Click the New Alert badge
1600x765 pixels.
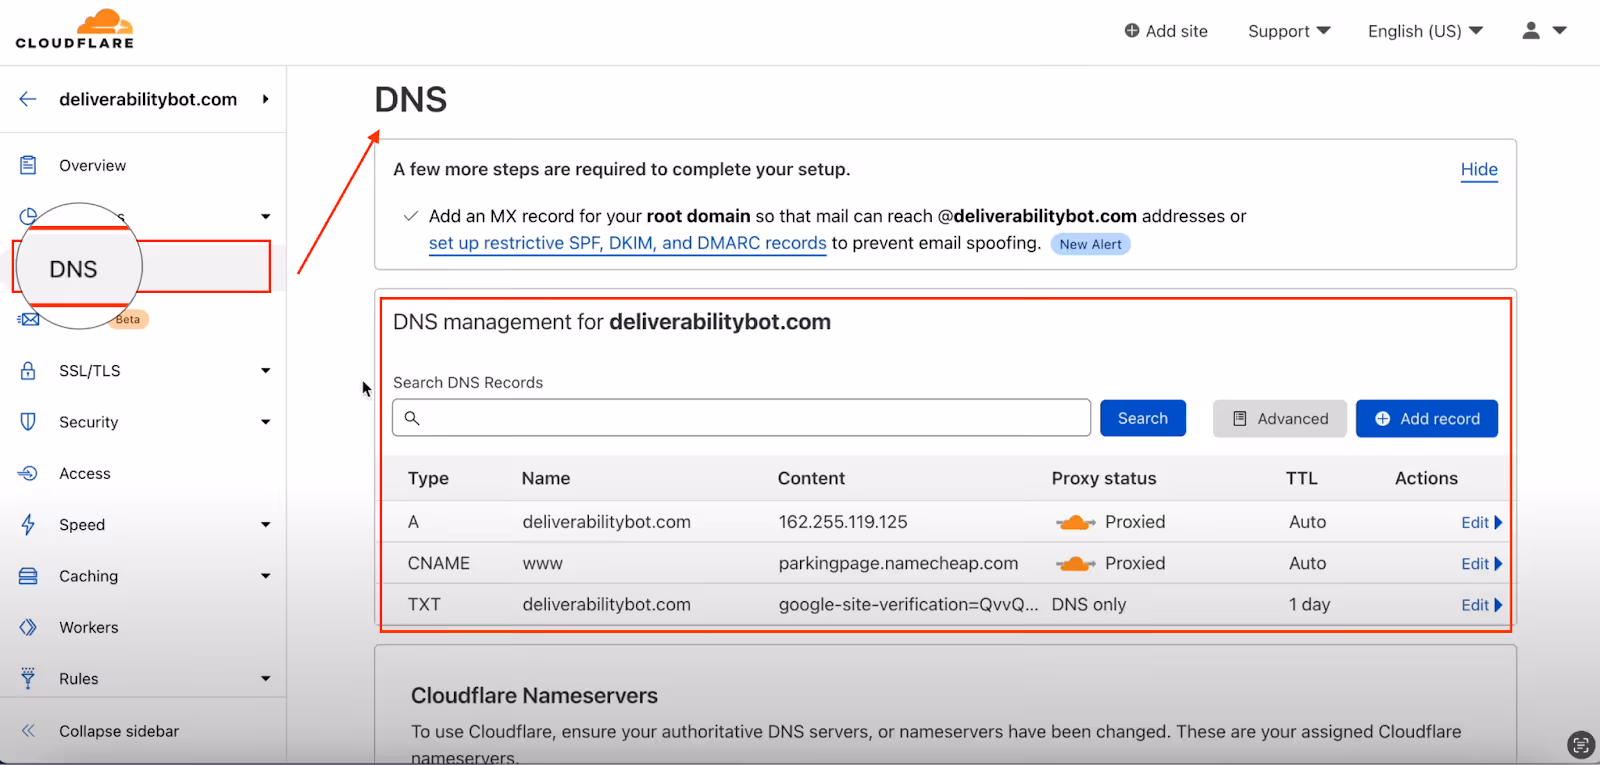[x=1090, y=244]
